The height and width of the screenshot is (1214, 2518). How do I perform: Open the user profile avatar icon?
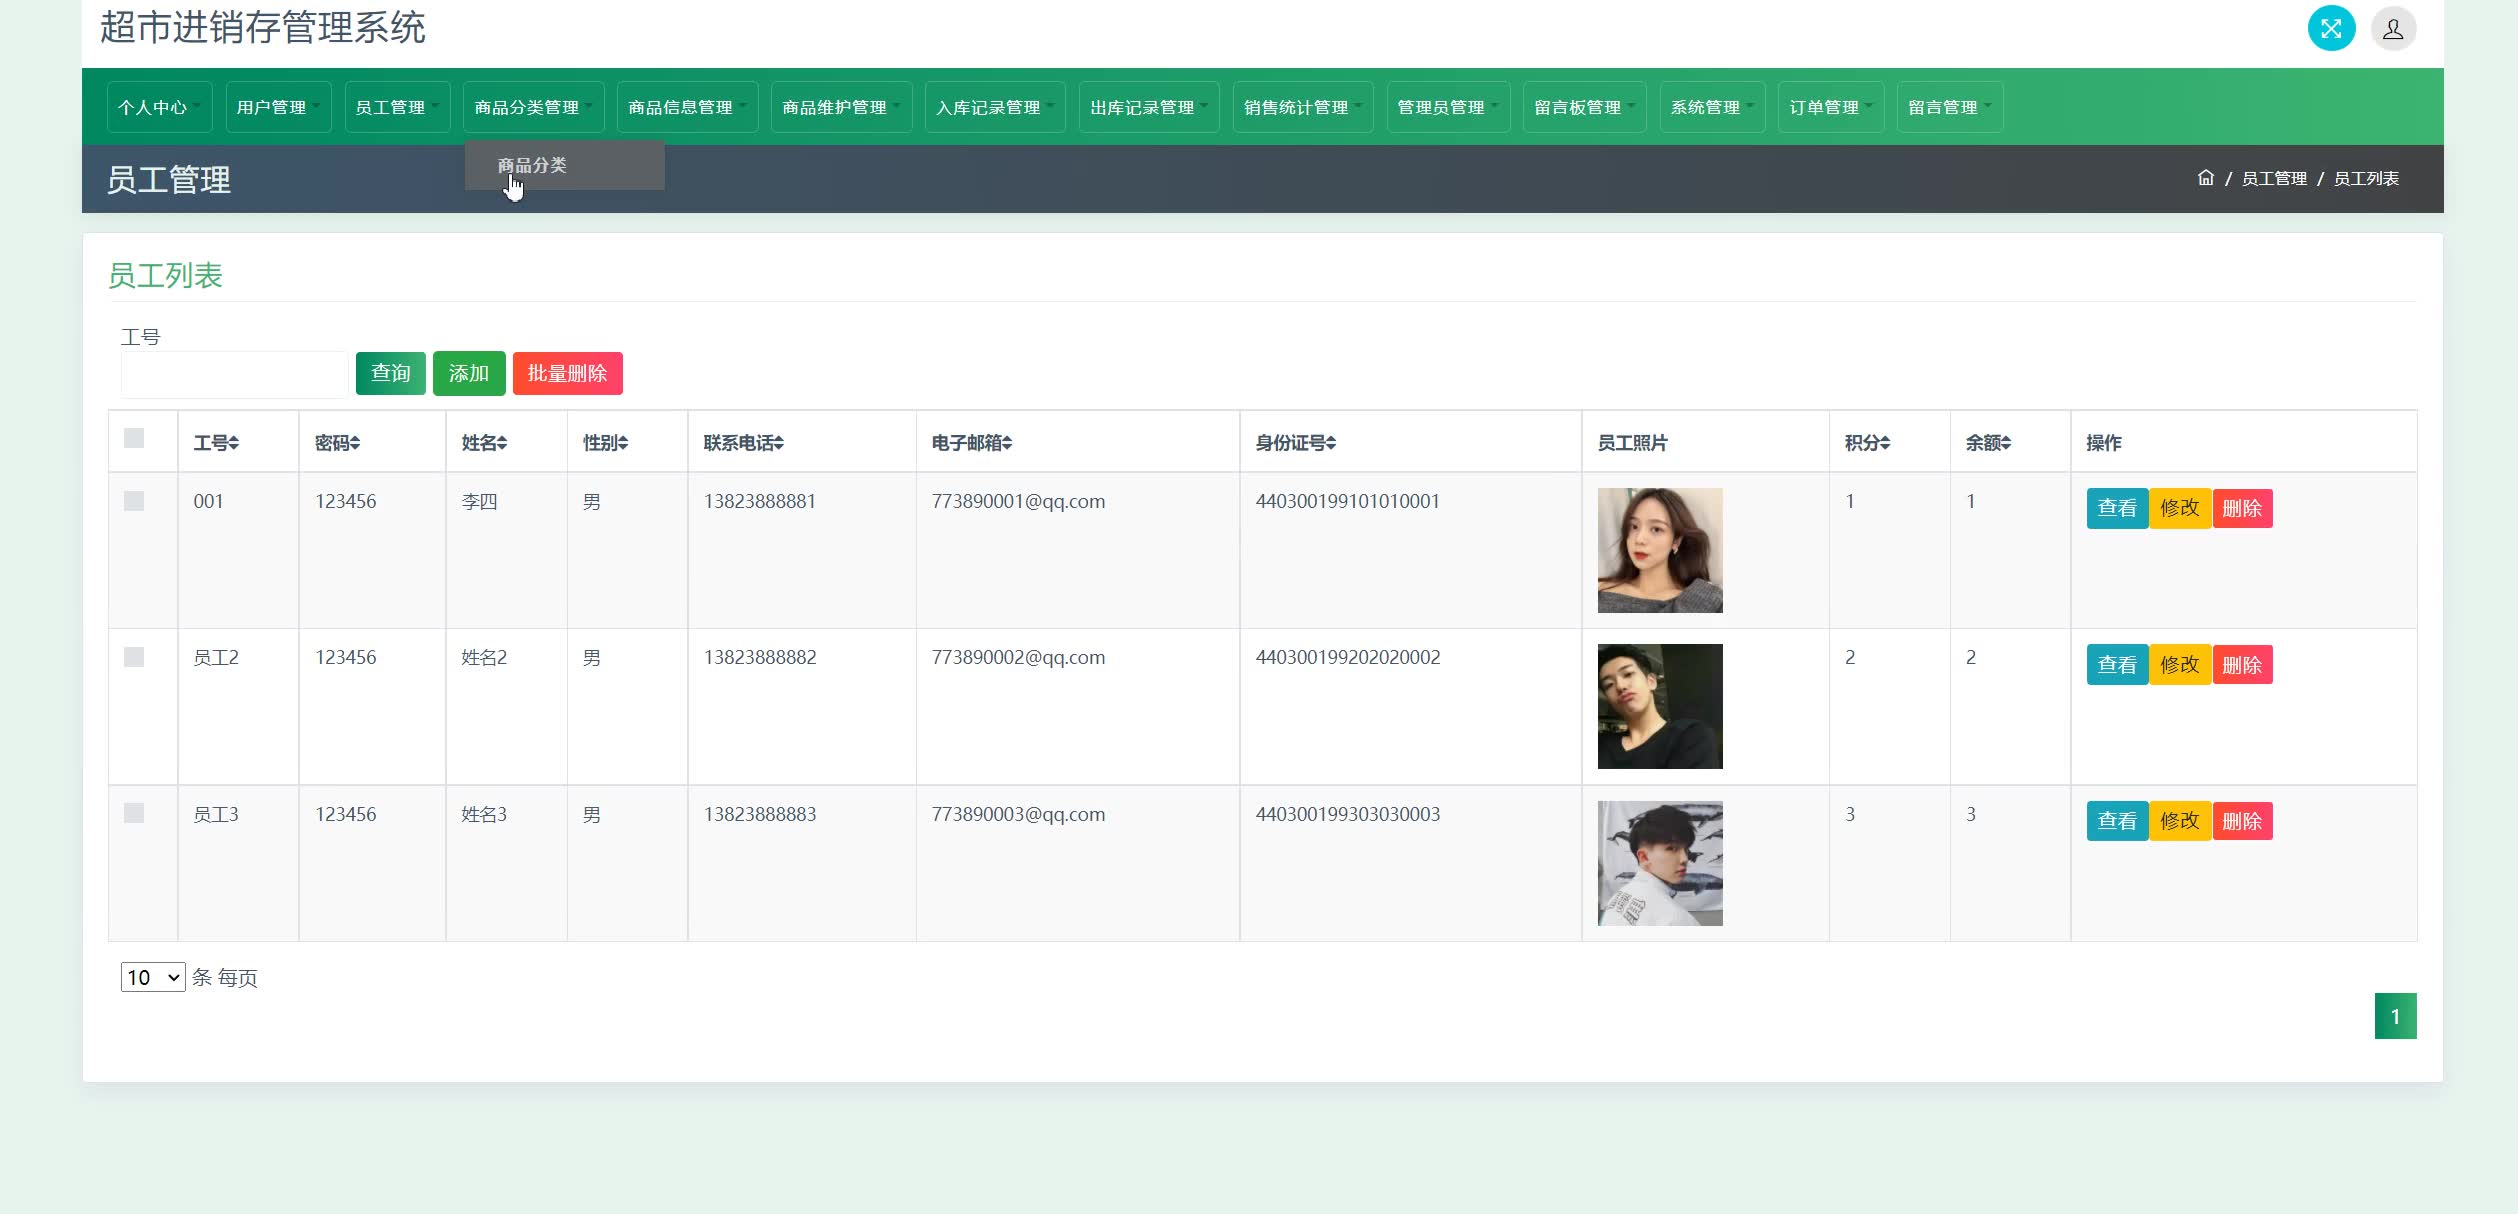(x=2393, y=29)
